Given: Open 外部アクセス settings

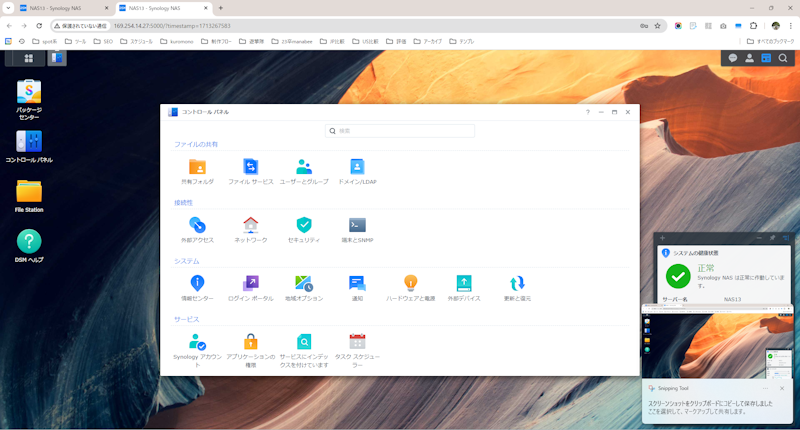Looking at the screenshot, I should tap(197, 230).
